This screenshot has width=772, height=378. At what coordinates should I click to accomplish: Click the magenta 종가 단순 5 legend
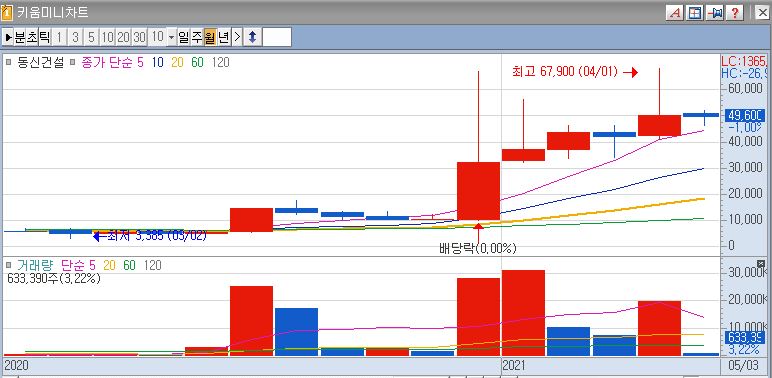pos(113,63)
